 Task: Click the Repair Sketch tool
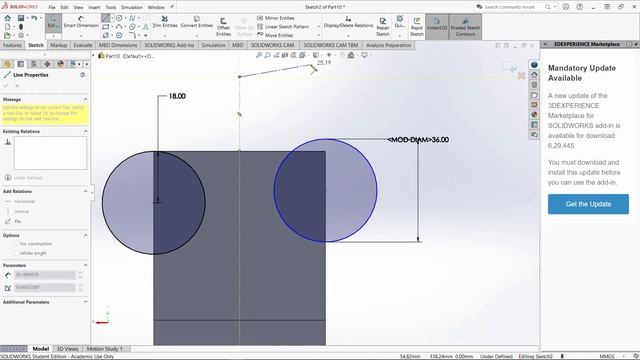tap(382, 27)
